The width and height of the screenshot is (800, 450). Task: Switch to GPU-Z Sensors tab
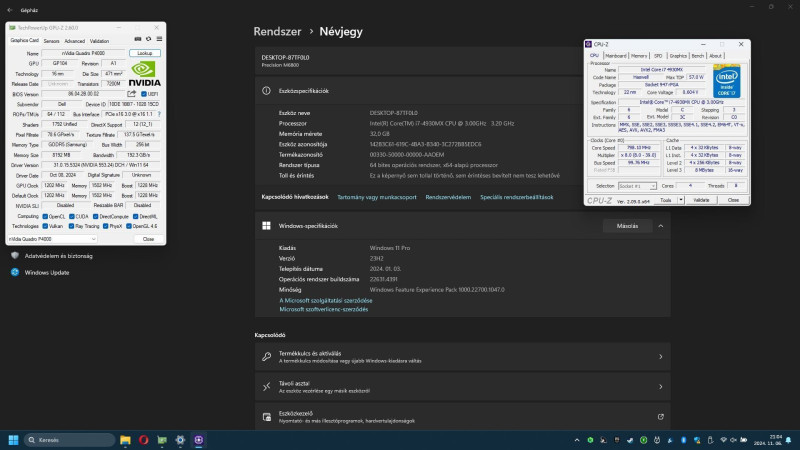[52, 41]
